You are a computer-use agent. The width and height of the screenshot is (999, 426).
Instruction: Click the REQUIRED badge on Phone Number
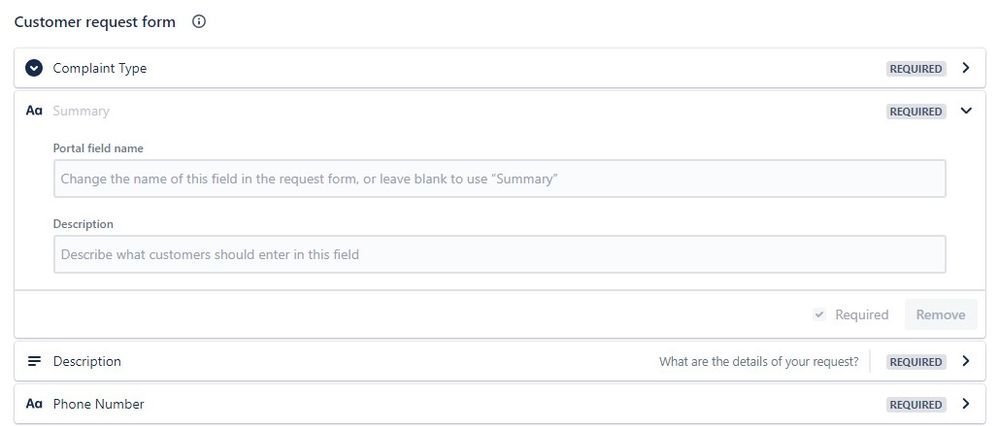(x=915, y=405)
